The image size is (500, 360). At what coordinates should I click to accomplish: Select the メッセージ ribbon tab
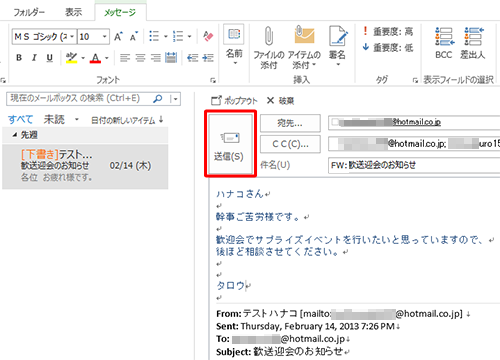(120, 13)
